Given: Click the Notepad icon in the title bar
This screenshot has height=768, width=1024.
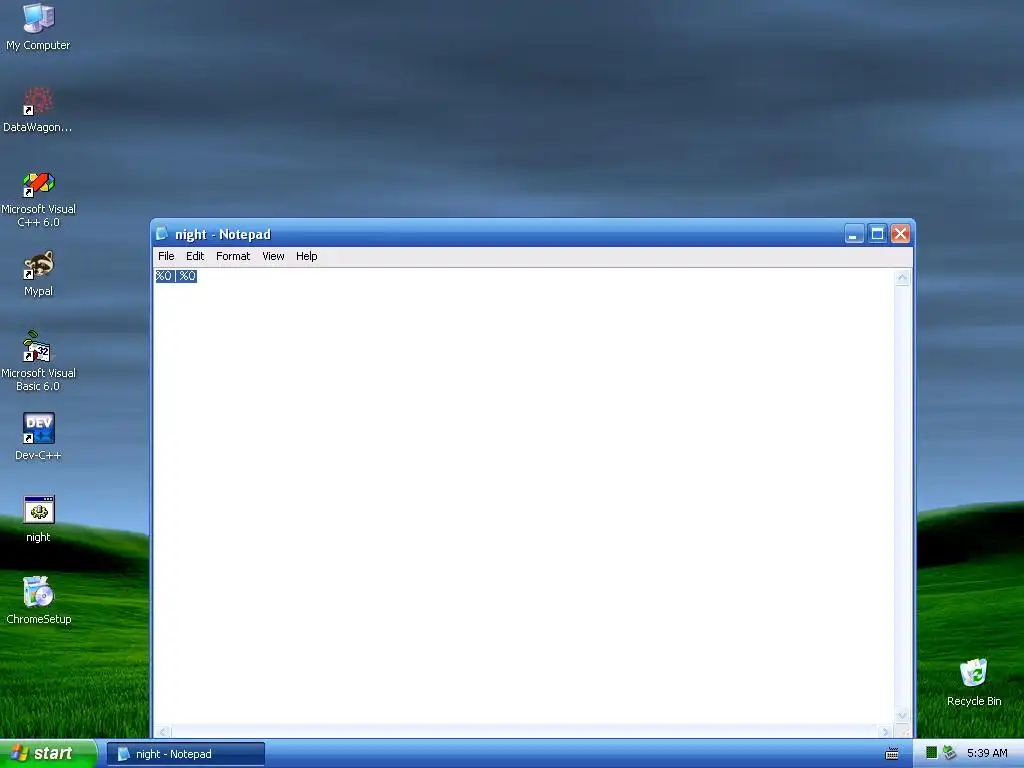Looking at the screenshot, I should click(162, 234).
